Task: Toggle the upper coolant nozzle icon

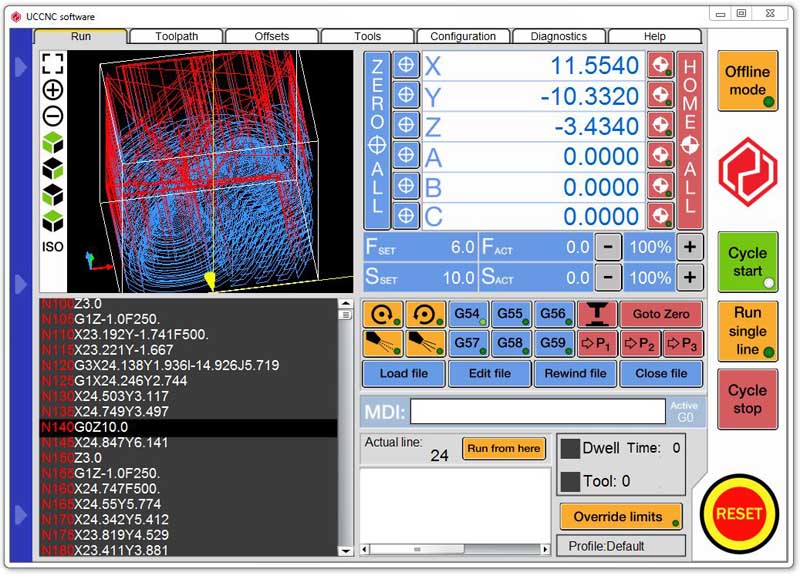Action: tap(383, 343)
